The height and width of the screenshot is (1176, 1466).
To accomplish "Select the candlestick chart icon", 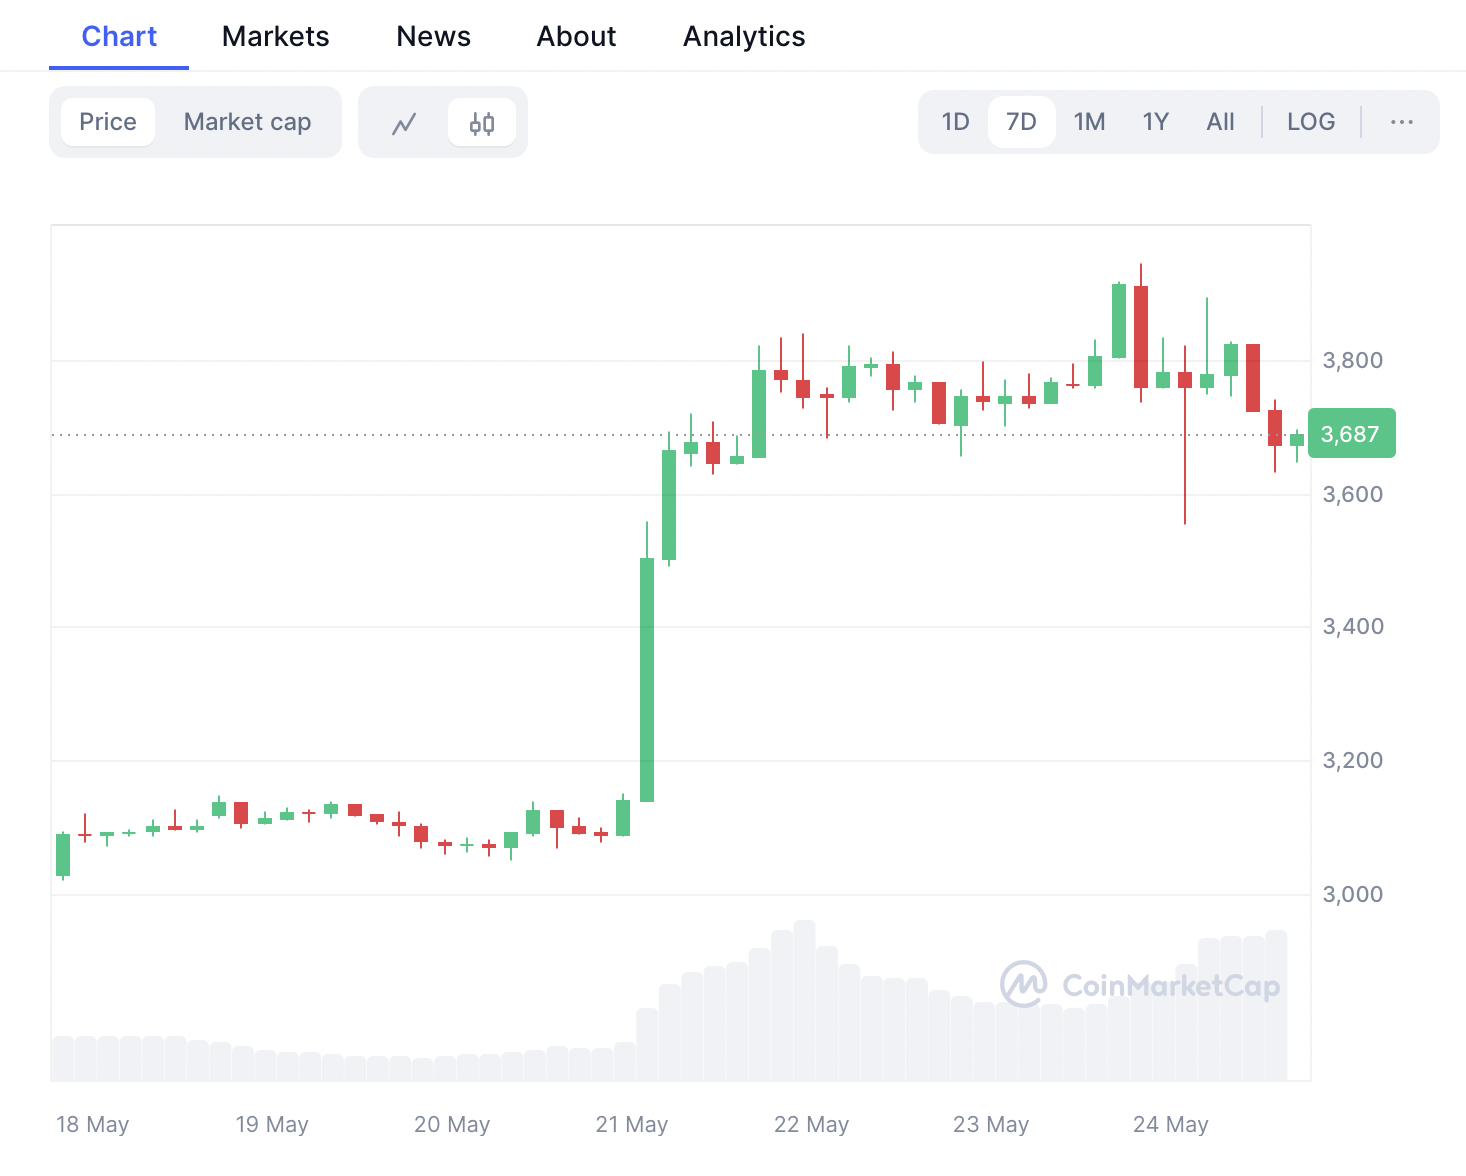I will coord(482,123).
